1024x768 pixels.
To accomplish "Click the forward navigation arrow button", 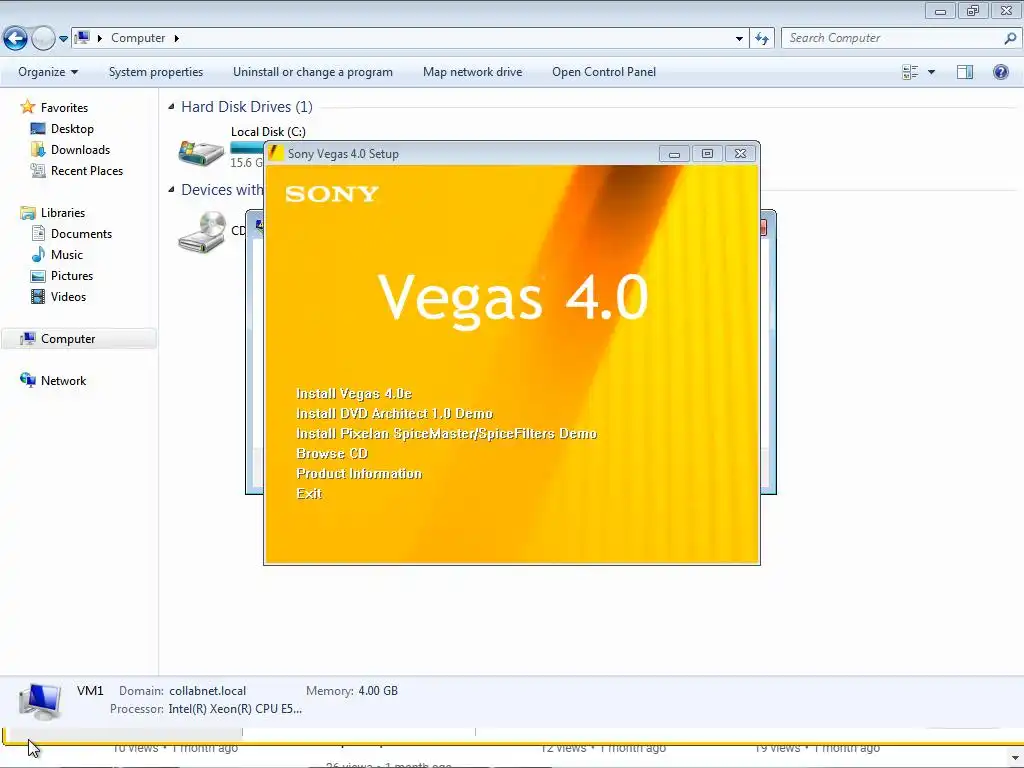I will click(x=43, y=38).
